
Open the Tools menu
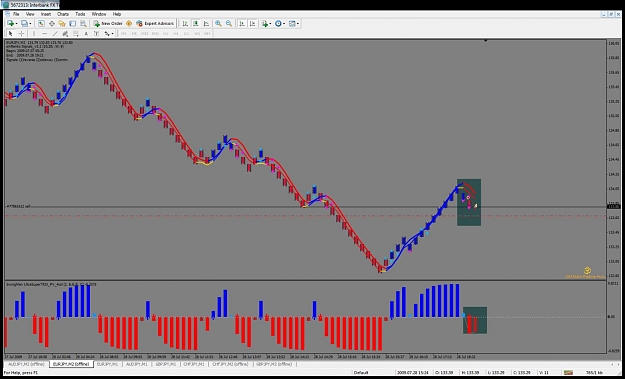(80, 14)
